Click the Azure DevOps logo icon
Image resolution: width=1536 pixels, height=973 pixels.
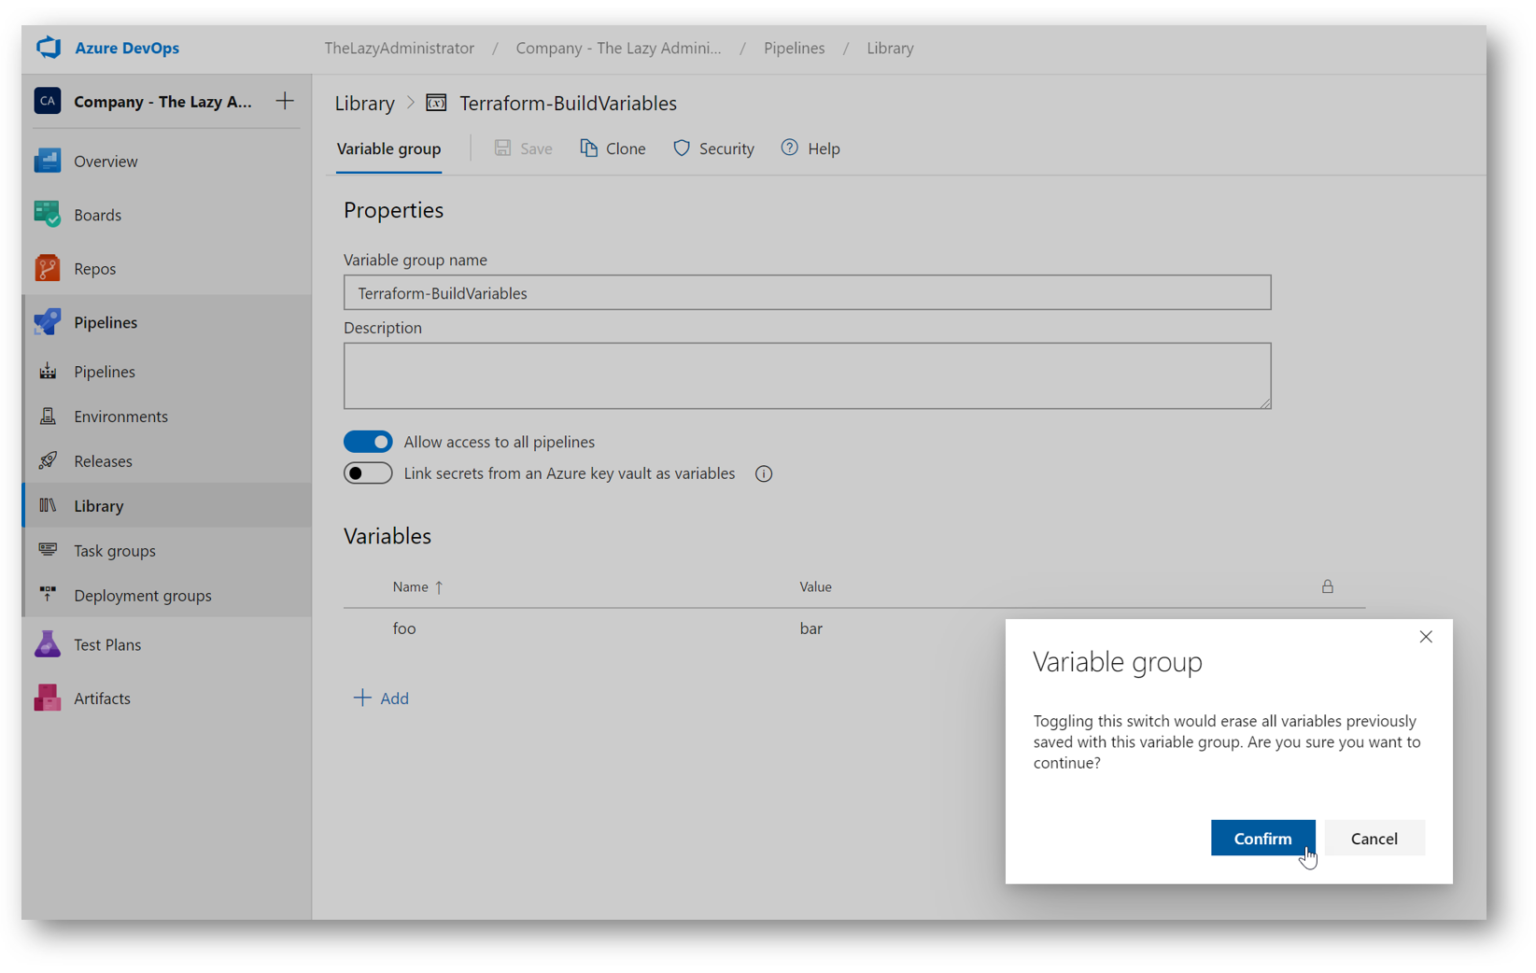48,47
